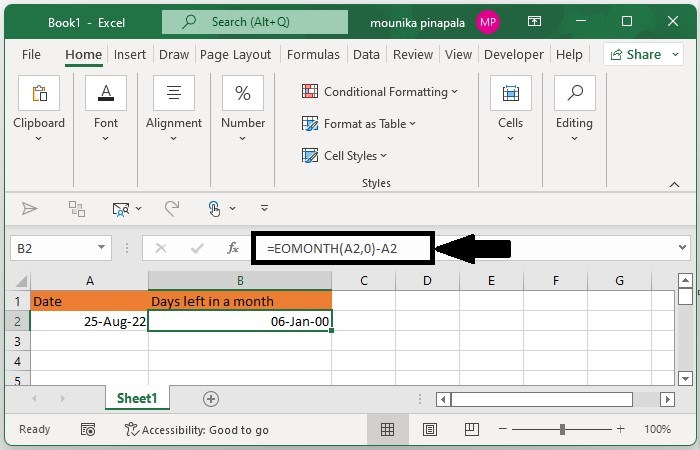This screenshot has height=450, width=700.
Task: Open Customize Quick Access Toolbar dropdown
Action: pos(264,208)
